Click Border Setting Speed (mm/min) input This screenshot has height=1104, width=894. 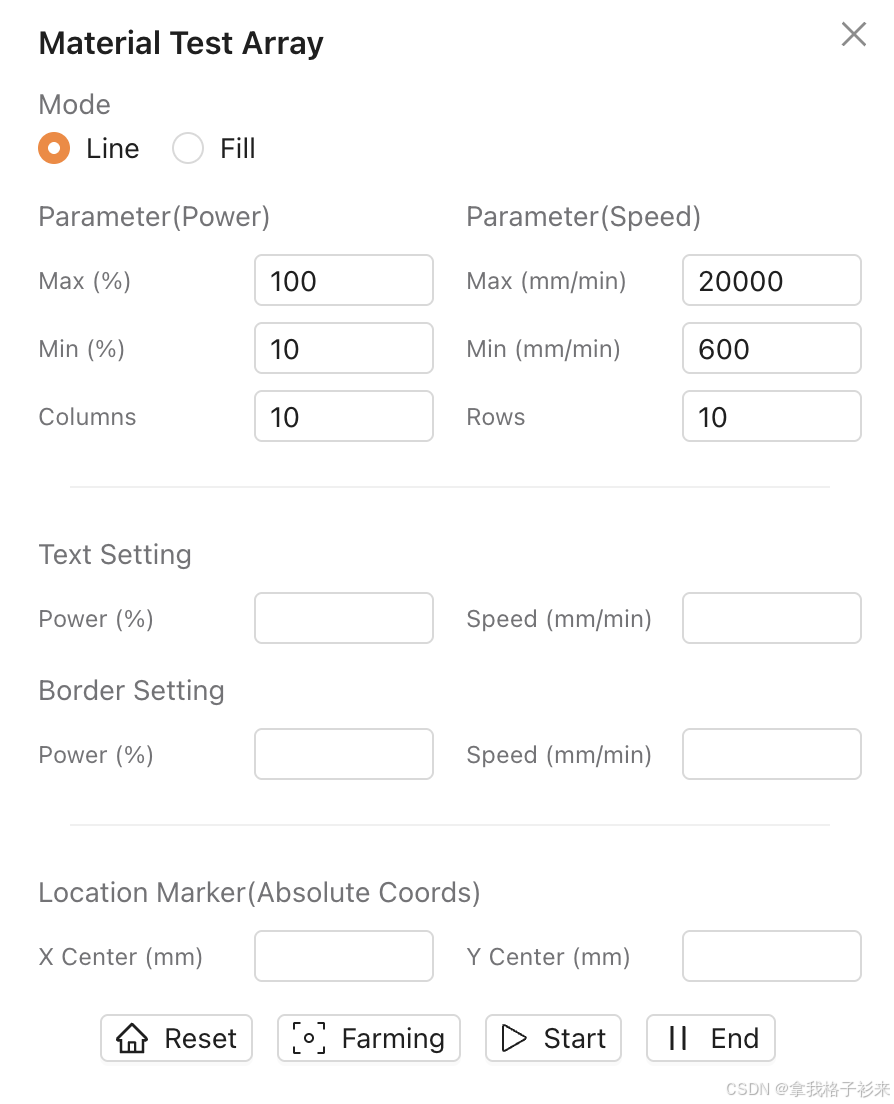coord(771,754)
